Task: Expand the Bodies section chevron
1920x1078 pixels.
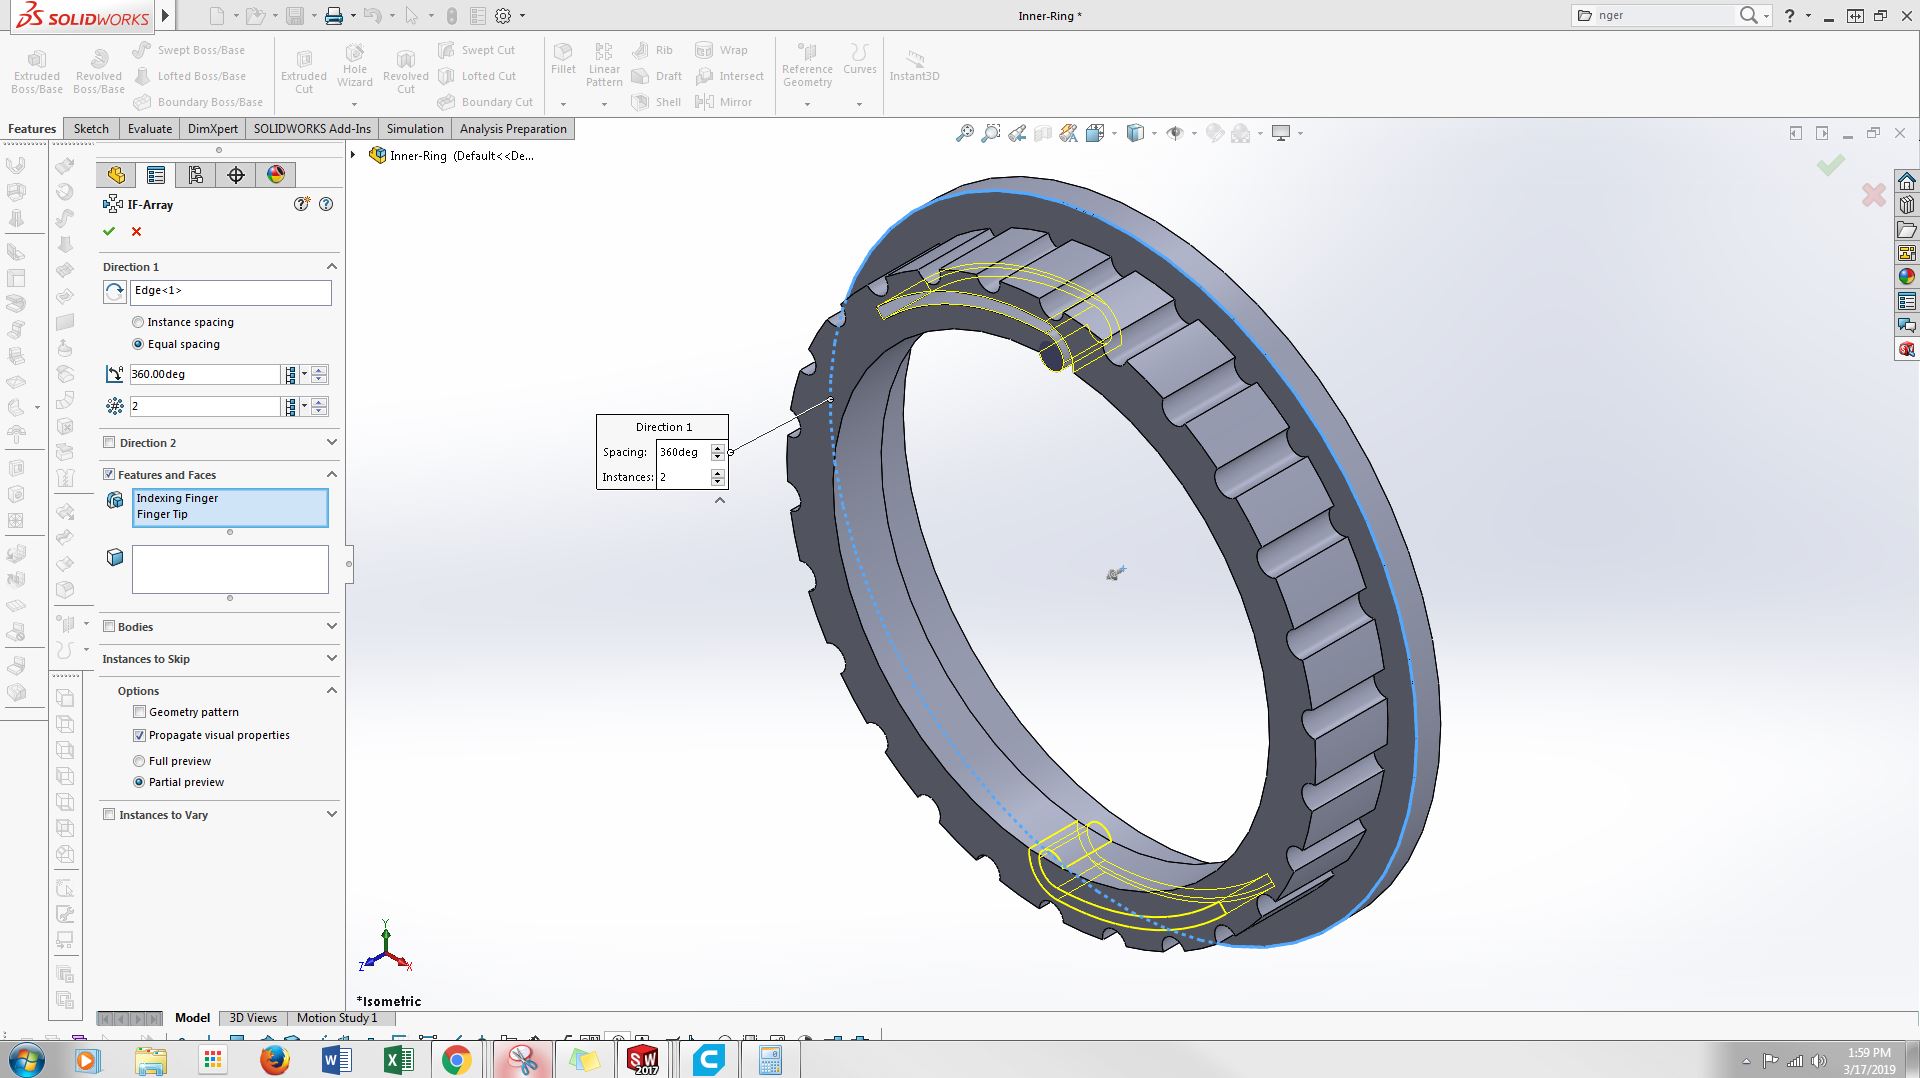Action: pos(332,626)
